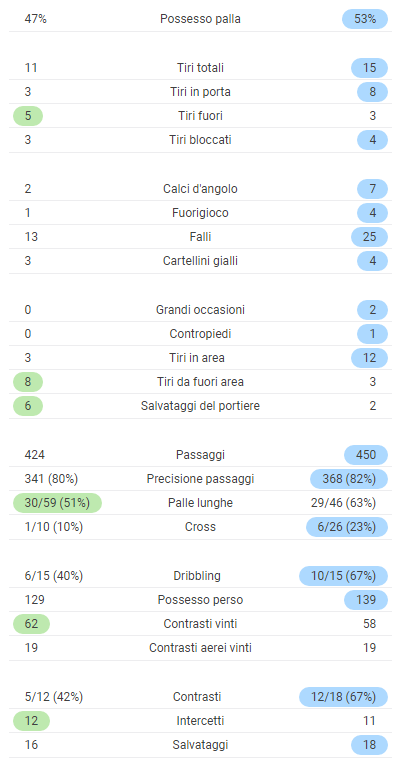This screenshot has width=396, height=779.
Task: Click the Grandi occasioni value 2
Action: (372, 310)
